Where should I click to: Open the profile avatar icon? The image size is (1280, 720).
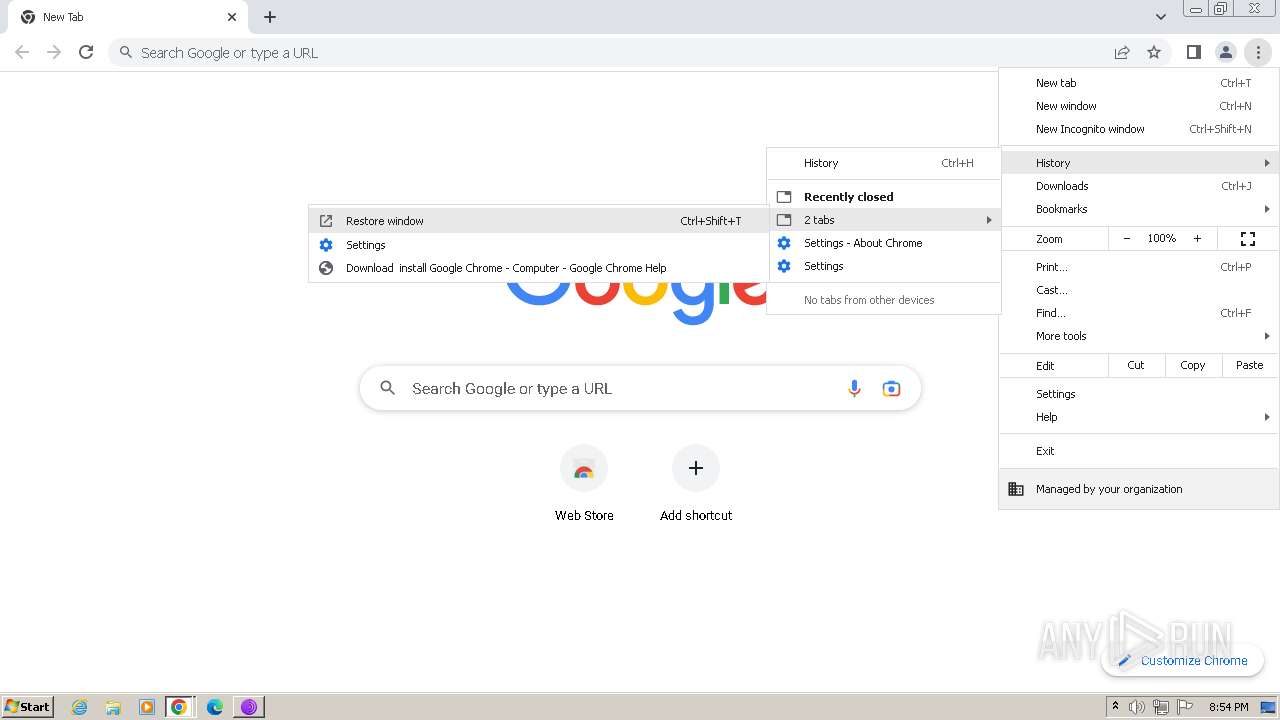[1225, 52]
